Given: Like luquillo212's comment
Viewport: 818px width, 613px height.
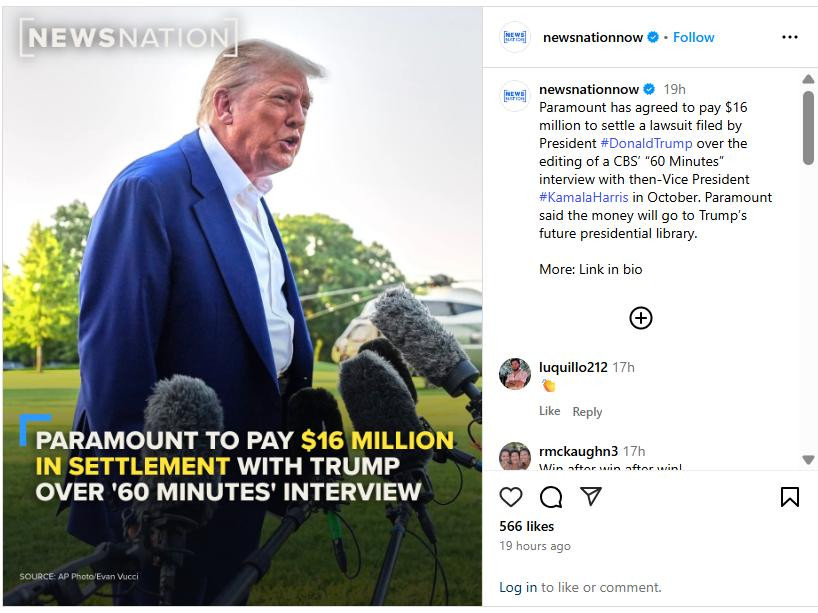Looking at the screenshot, I should coord(550,411).
